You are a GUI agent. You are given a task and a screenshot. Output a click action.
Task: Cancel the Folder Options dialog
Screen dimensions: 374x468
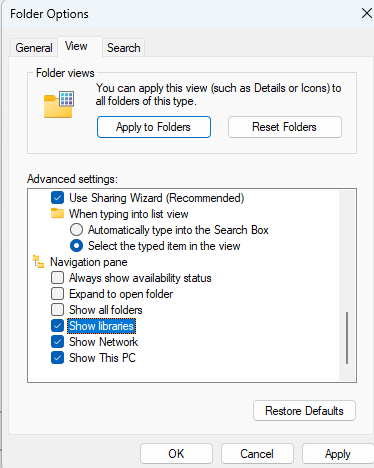coord(257,454)
